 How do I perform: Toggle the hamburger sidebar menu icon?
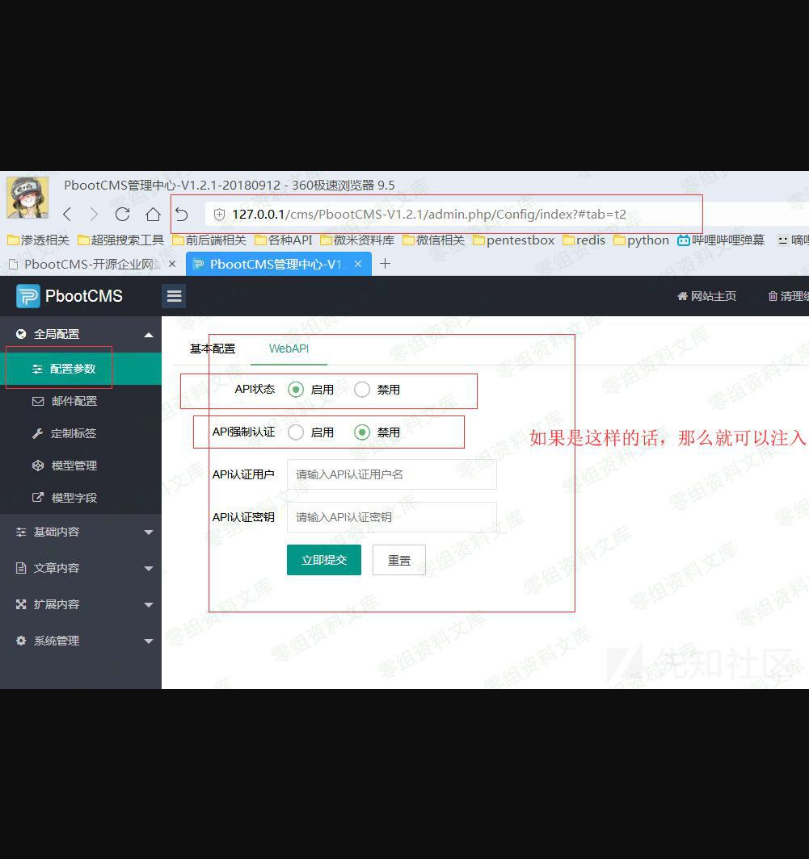(174, 296)
